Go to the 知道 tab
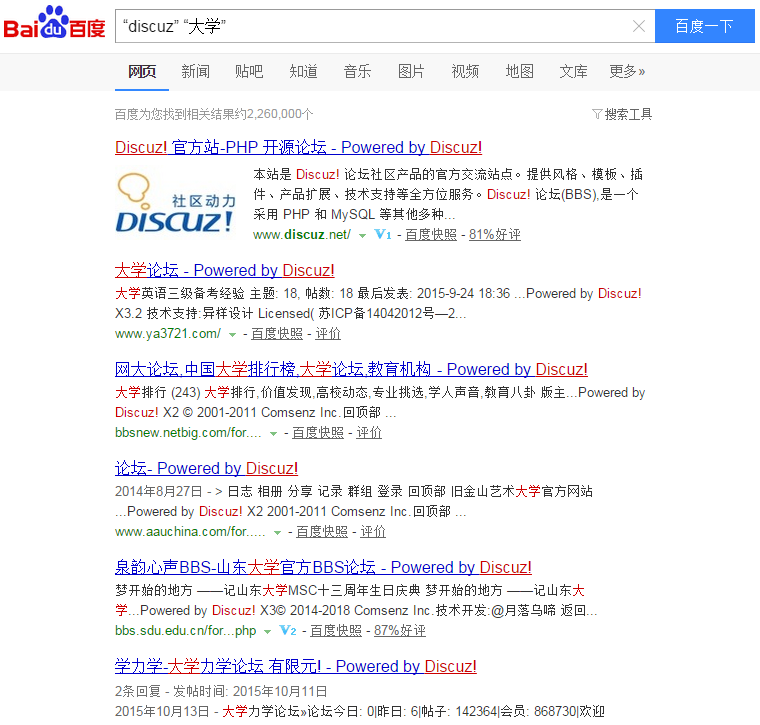760x725 pixels. 303,72
